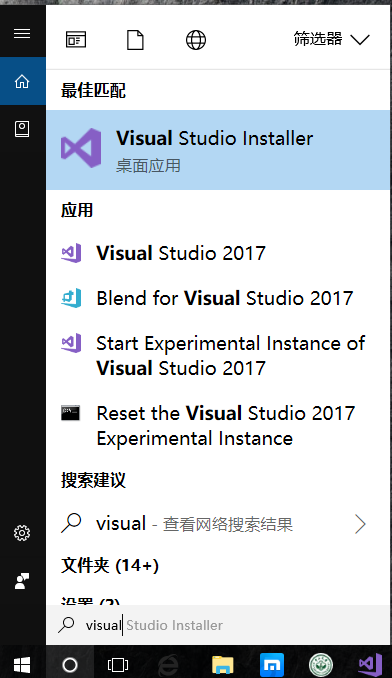The height and width of the screenshot is (678, 392).
Task: Expand the 文件夹 (14+) results section
Action: click(x=110, y=566)
